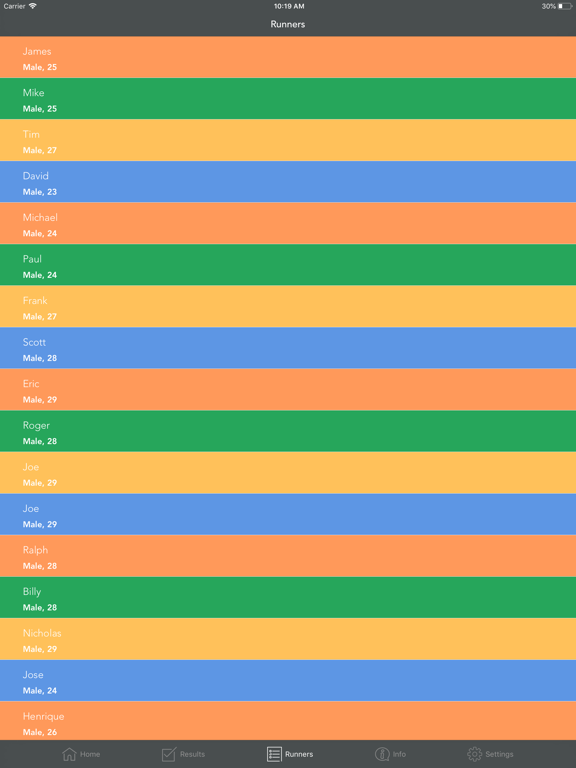Tap the Results checkbox icon
The image size is (576, 768).
click(x=168, y=754)
